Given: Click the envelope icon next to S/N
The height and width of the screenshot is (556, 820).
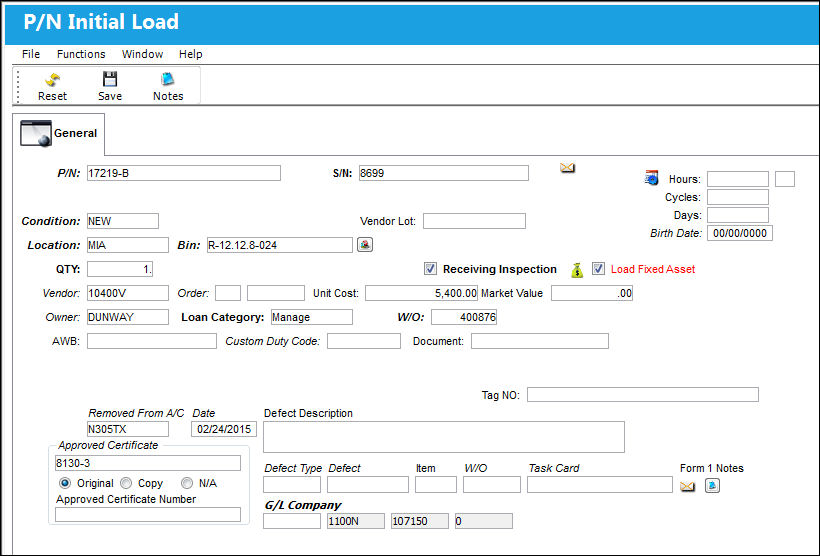Looking at the screenshot, I should (567, 167).
